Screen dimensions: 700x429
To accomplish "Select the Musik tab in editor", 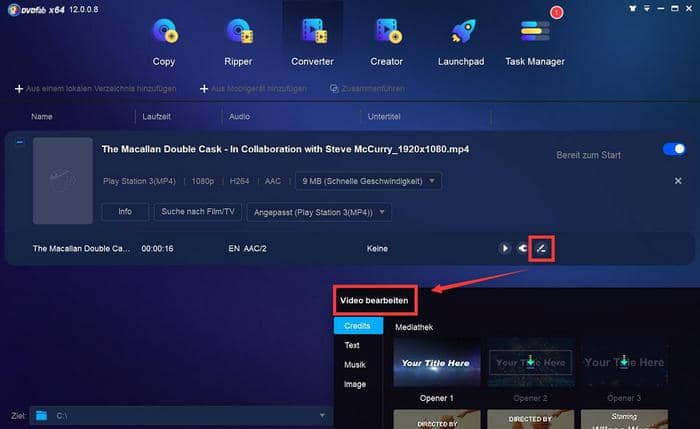I will [355, 365].
